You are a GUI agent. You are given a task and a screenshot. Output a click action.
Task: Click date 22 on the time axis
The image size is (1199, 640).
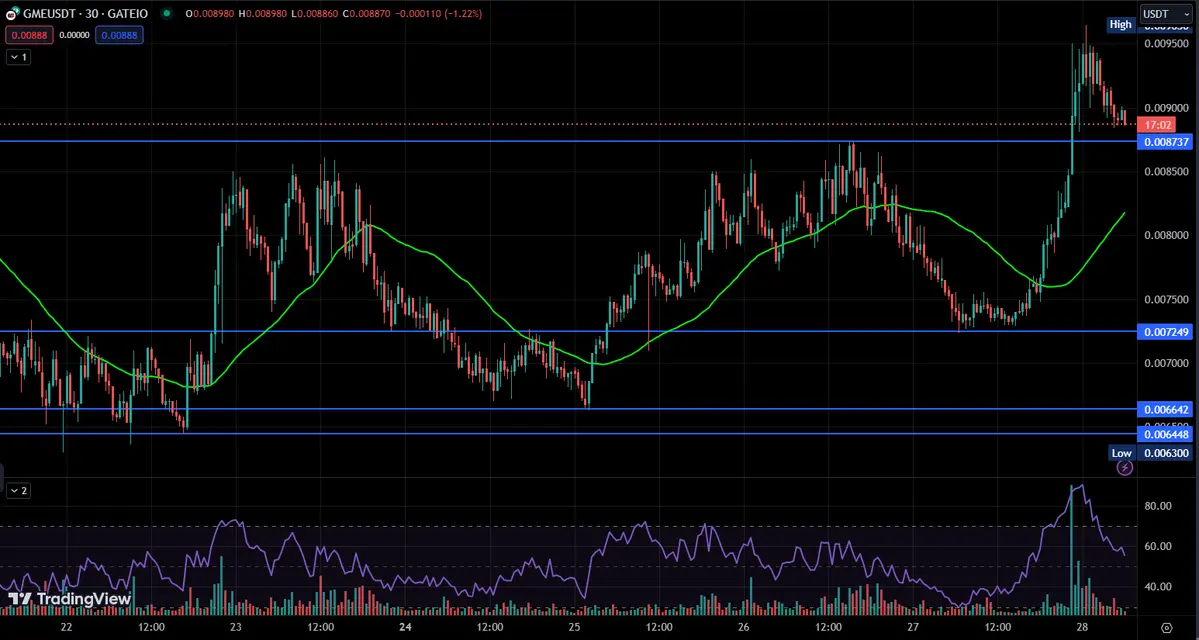point(66,627)
